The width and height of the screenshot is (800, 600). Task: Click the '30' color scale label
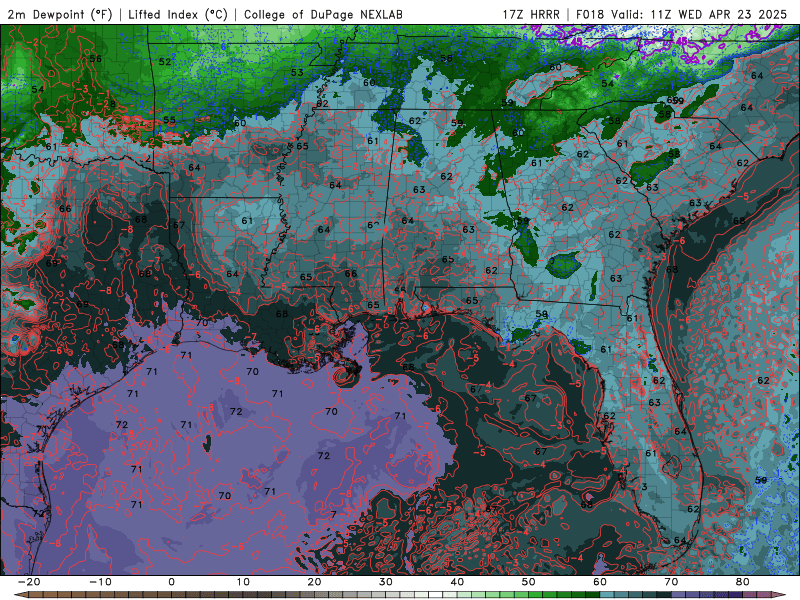point(386,582)
